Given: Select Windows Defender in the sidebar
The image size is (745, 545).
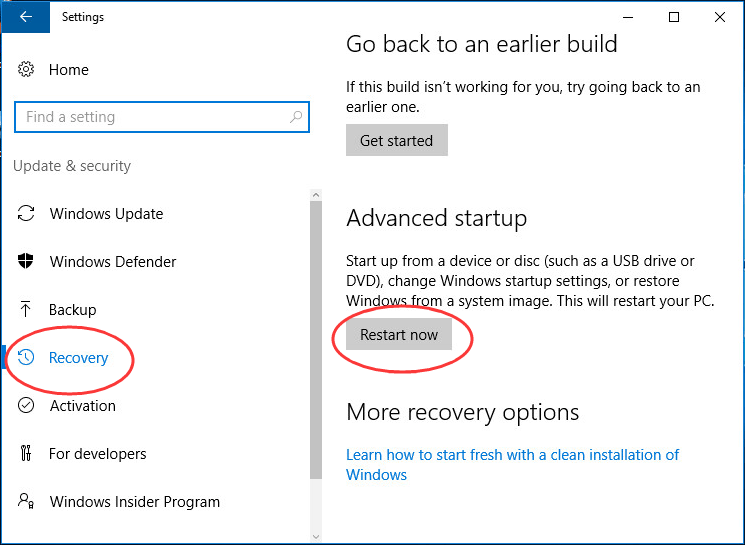Looking at the screenshot, I should 113,262.
